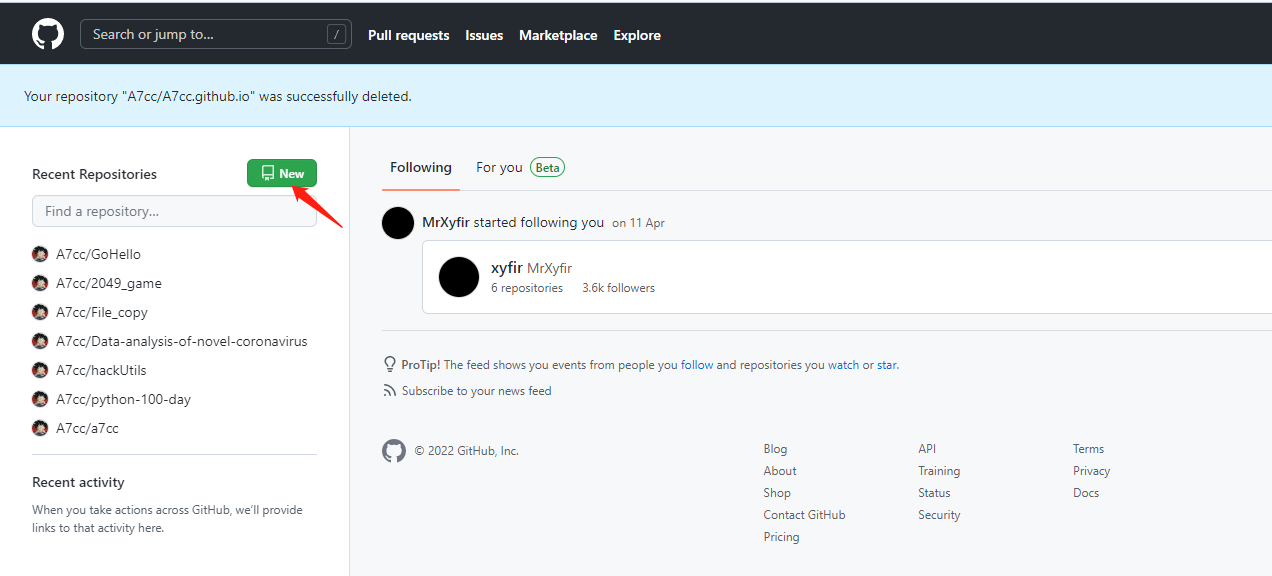This screenshot has height=576, width=1272.
Task: Open Marketplace from the top navigation
Action: coord(558,35)
